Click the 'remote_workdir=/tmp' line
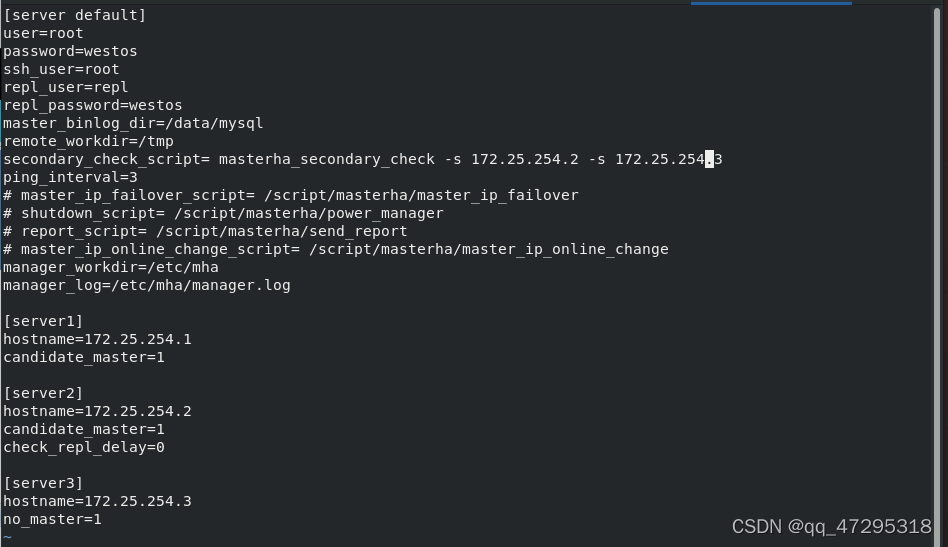The height and width of the screenshot is (547, 948). pyautogui.click(x=88, y=141)
